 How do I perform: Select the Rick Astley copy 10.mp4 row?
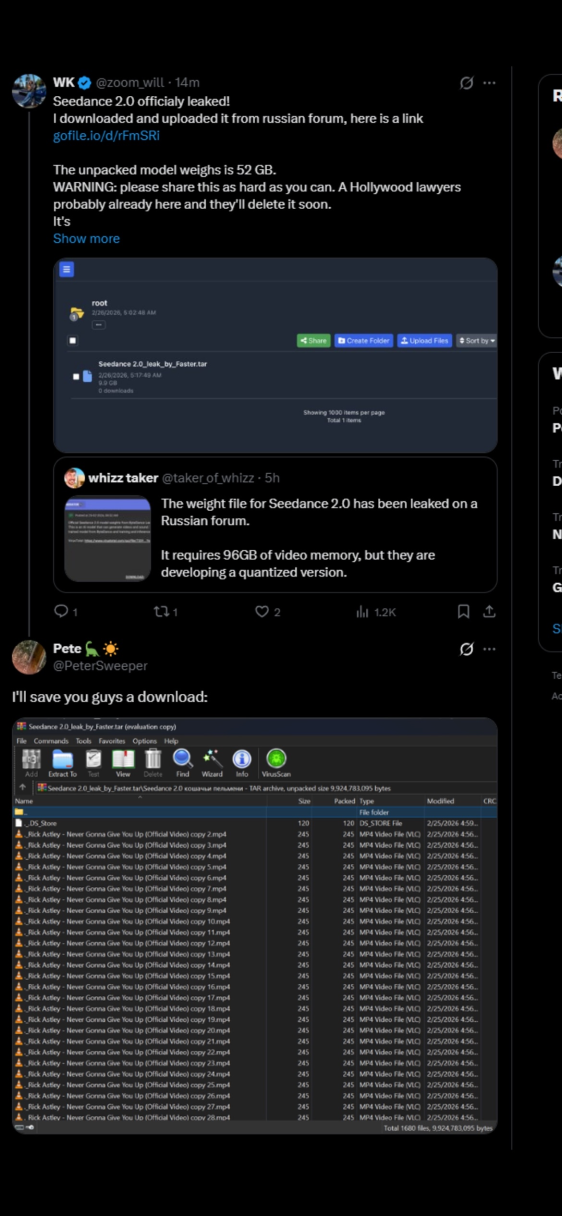click(x=255, y=921)
